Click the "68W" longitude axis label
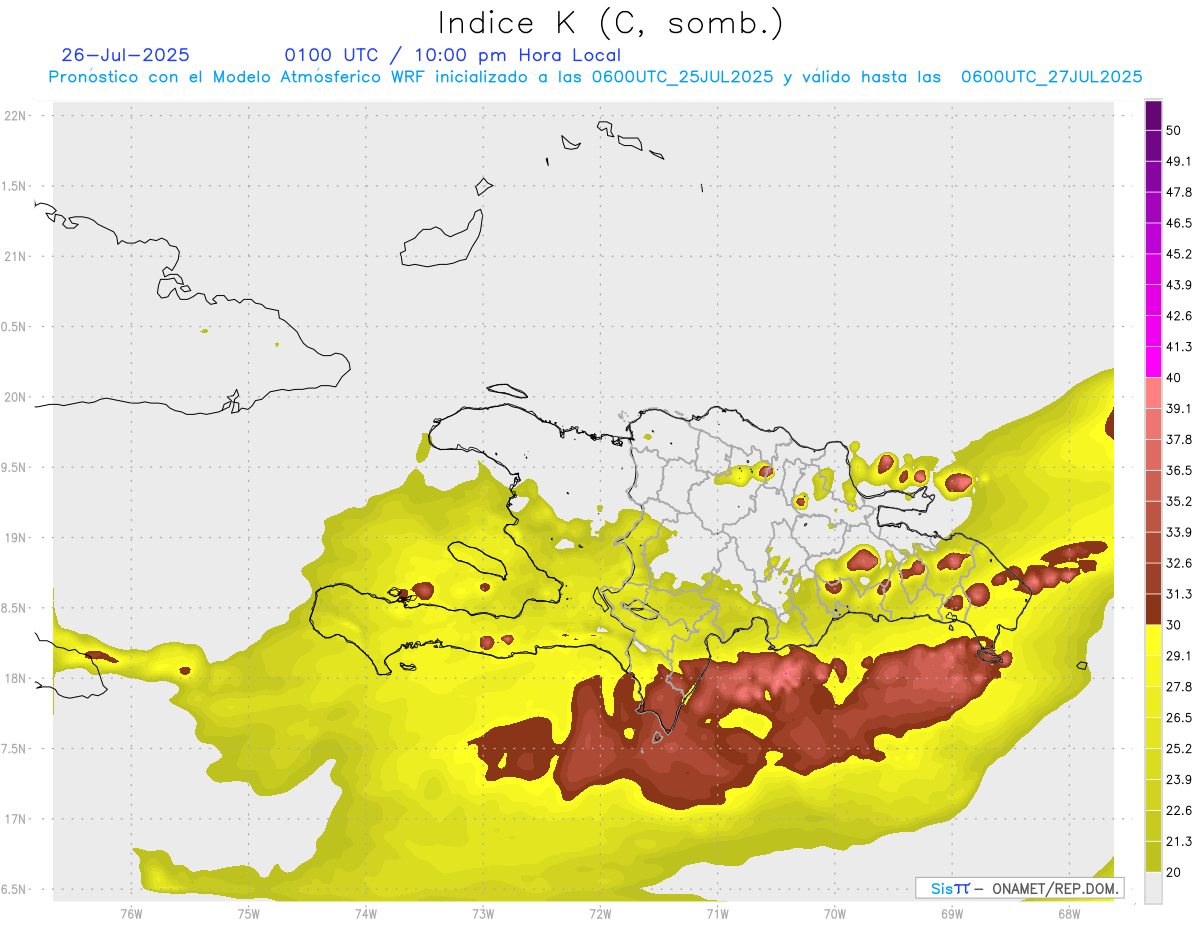The width and height of the screenshot is (1200, 927). [1068, 914]
